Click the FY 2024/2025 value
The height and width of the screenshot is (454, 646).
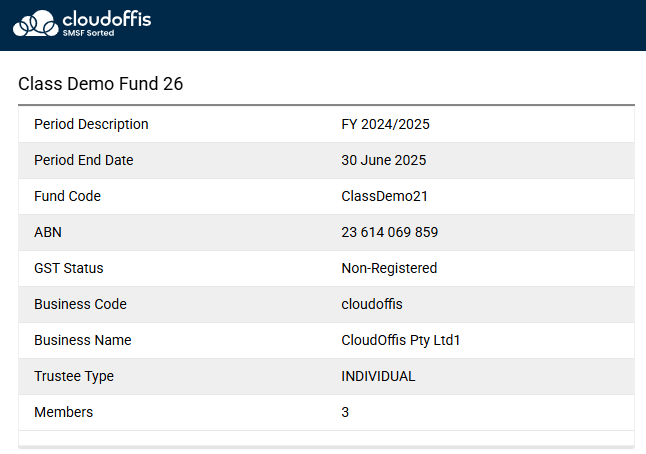click(x=385, y=124)
